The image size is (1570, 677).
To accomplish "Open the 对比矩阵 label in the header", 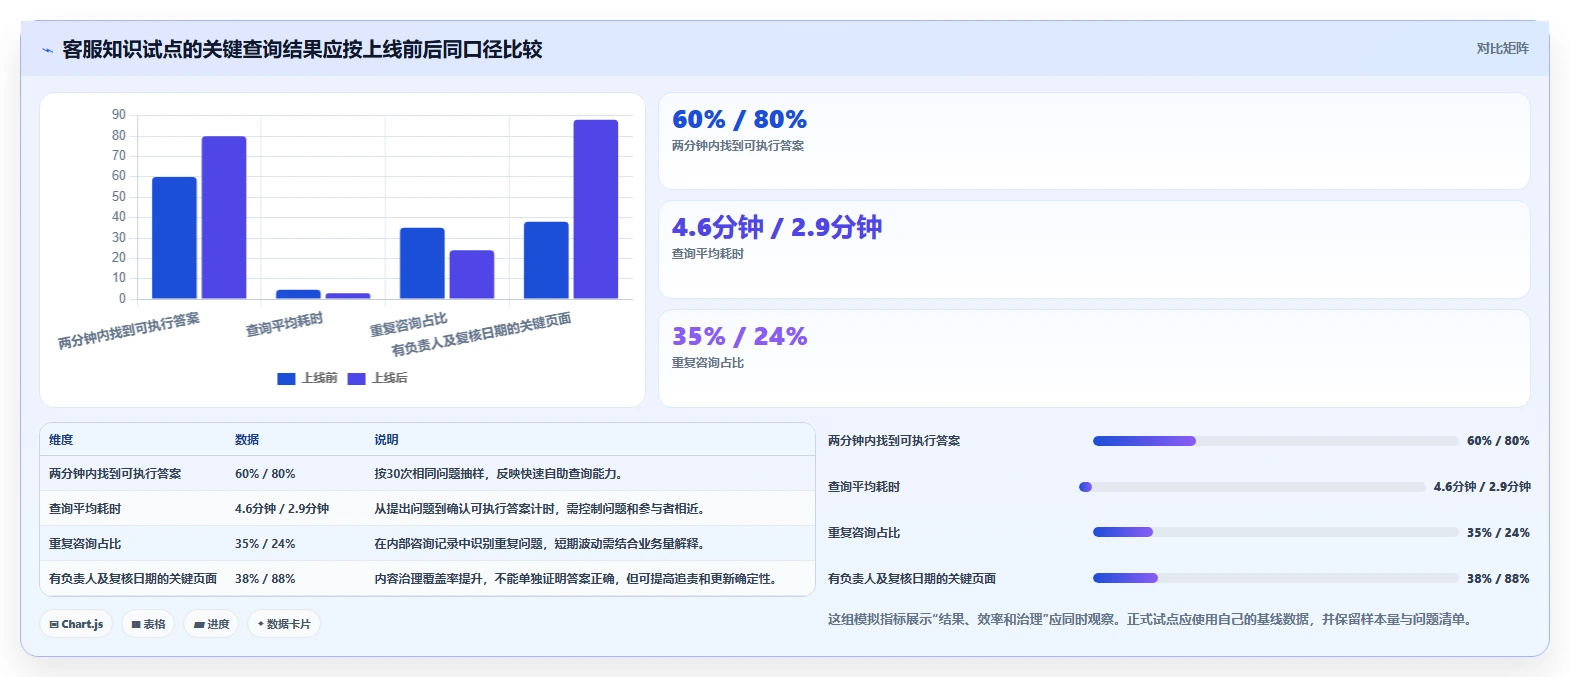I will (x=1502, y=48).
